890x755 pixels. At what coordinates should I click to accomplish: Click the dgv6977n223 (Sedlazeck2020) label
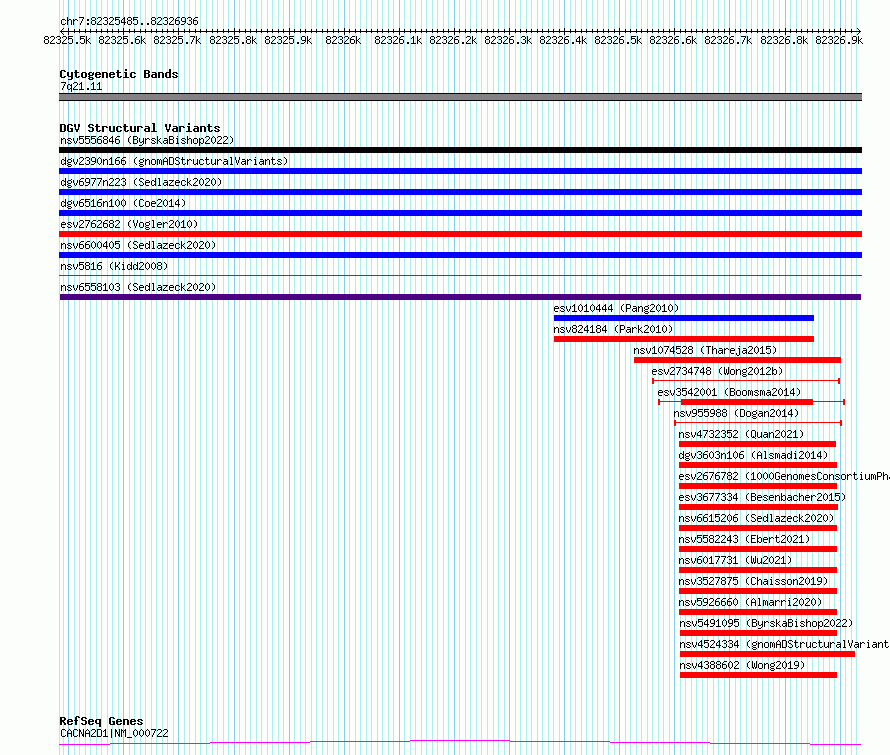pyautogui.click(x=141, y=182)
